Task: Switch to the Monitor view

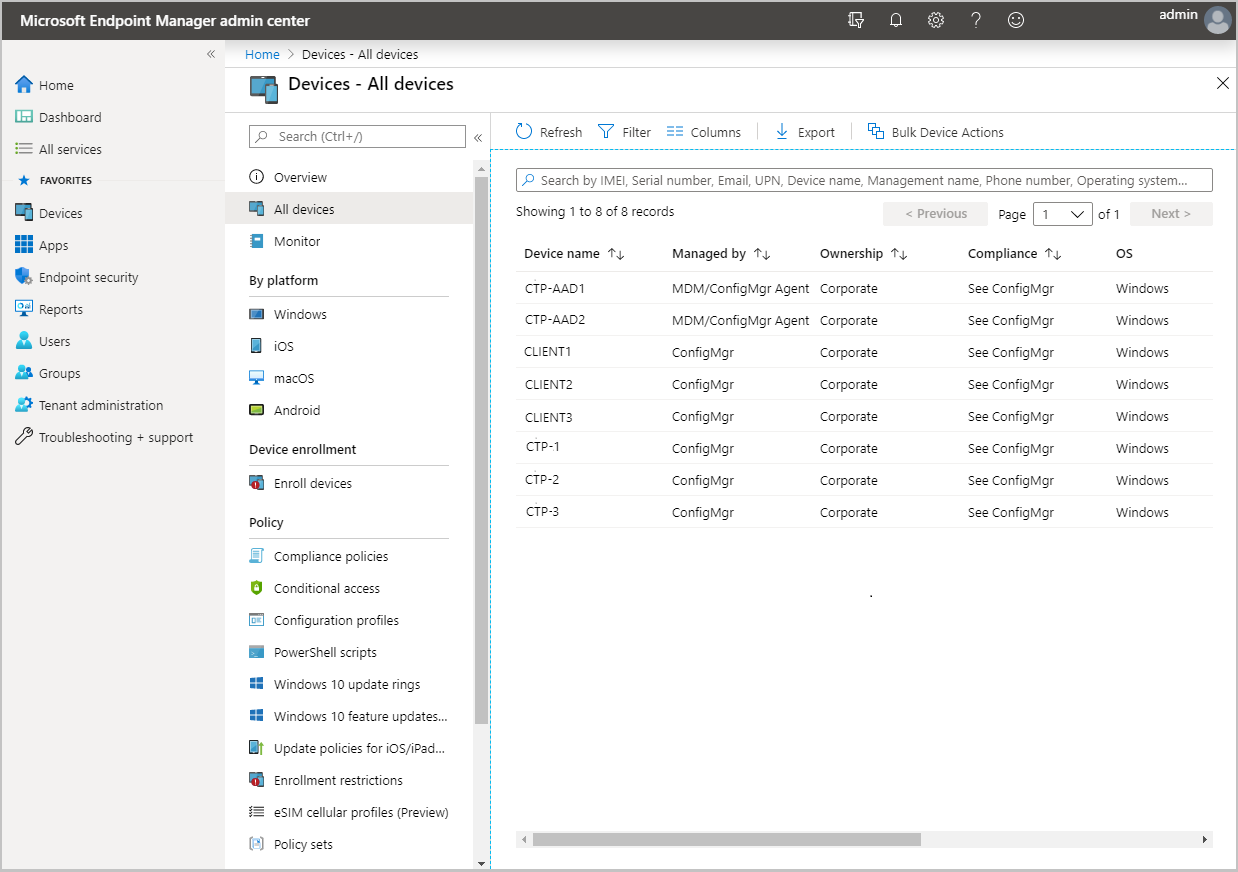Action: [298, 241]
